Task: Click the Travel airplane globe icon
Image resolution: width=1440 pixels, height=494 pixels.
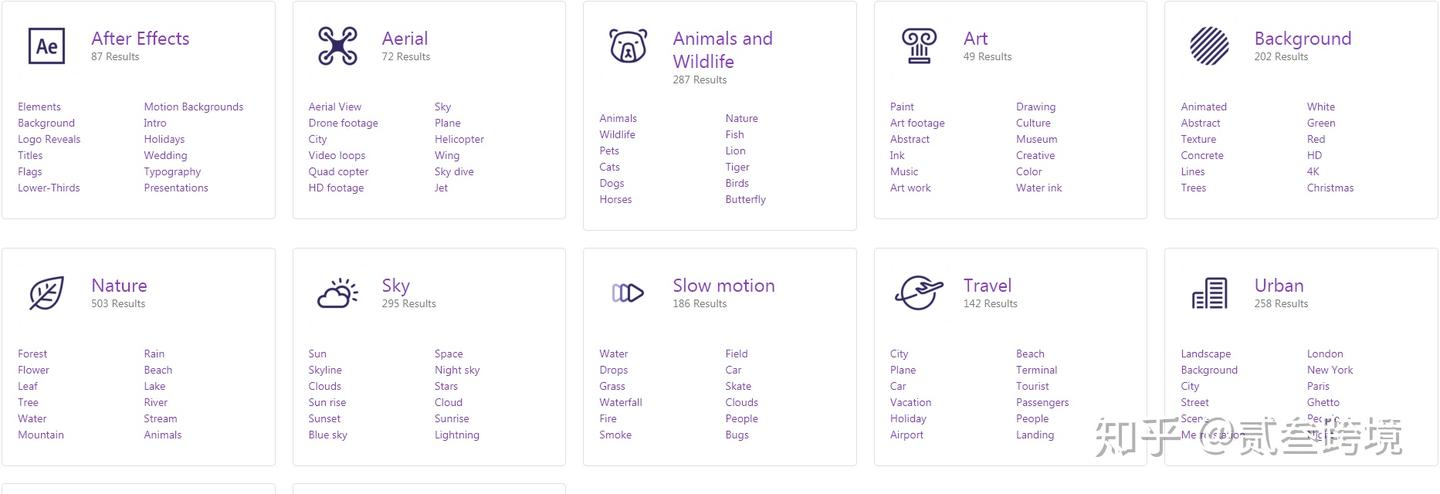Action: point(919,293)
